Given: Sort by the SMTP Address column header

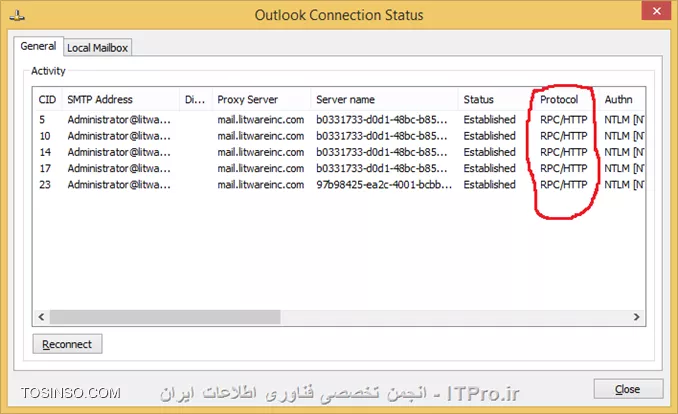Looking at the screenshot, I should pos(121,99).
